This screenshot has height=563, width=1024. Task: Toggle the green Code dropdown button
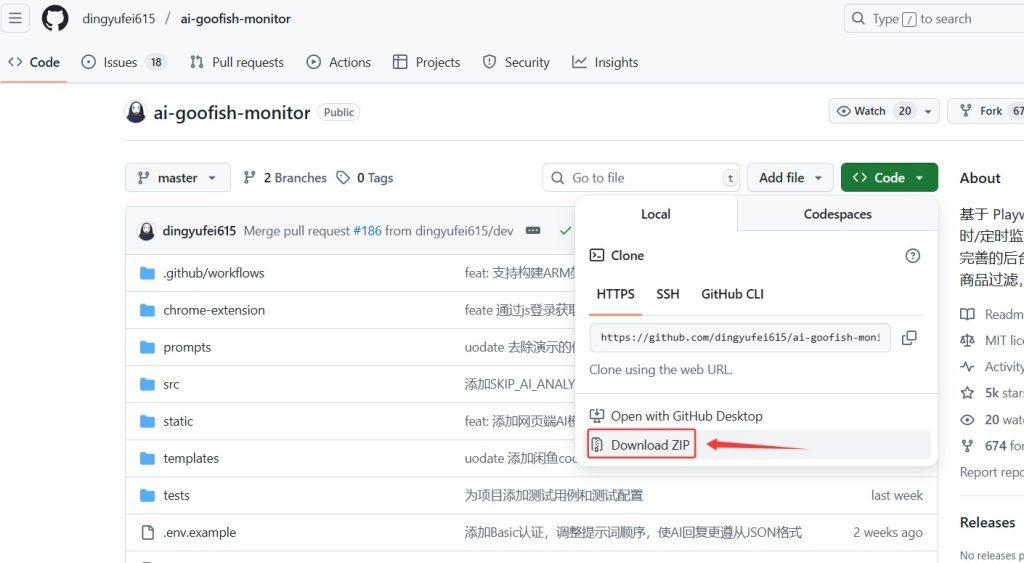pos(889,178)
